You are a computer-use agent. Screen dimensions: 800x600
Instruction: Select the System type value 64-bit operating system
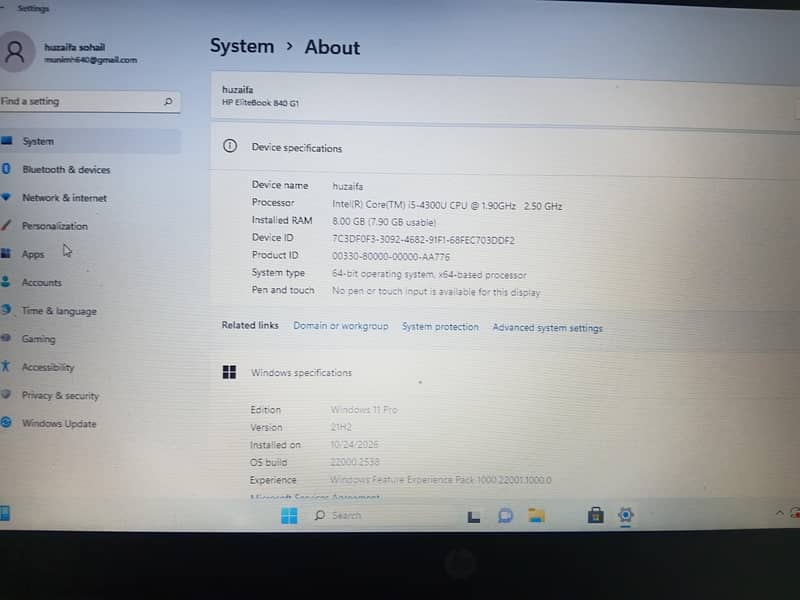[x=429, y=274]
